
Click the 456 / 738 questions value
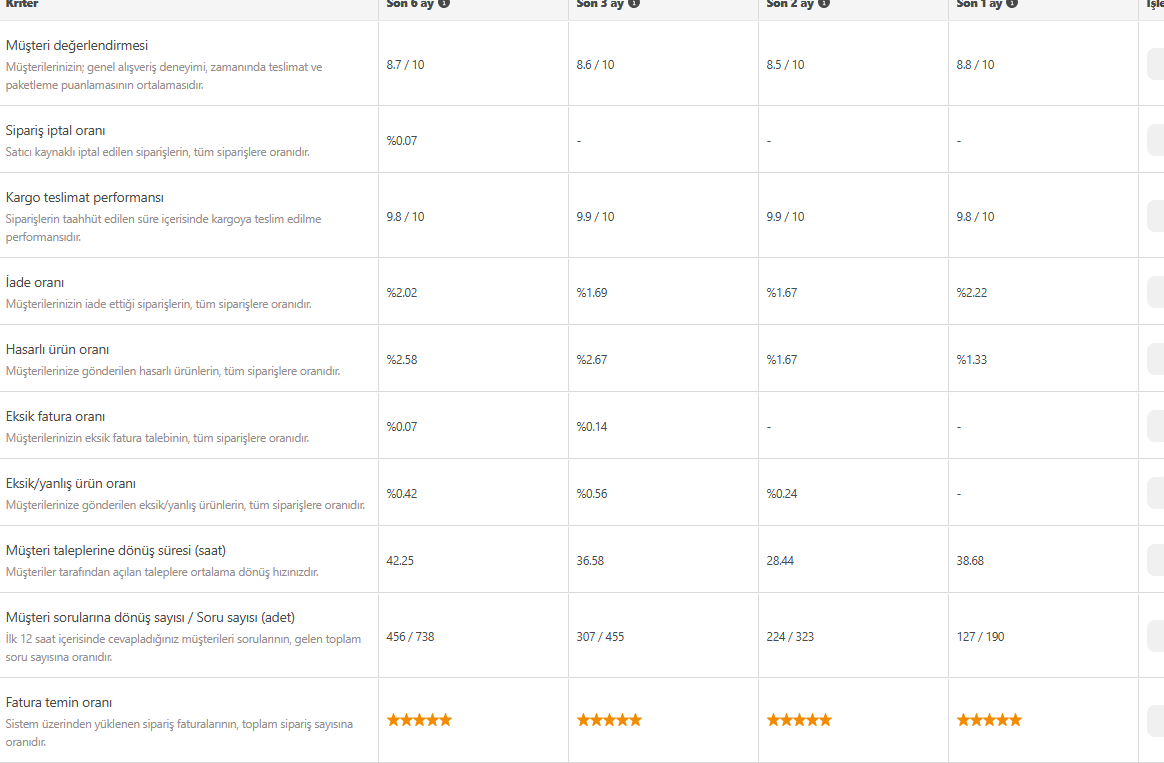tap(411, 636)
